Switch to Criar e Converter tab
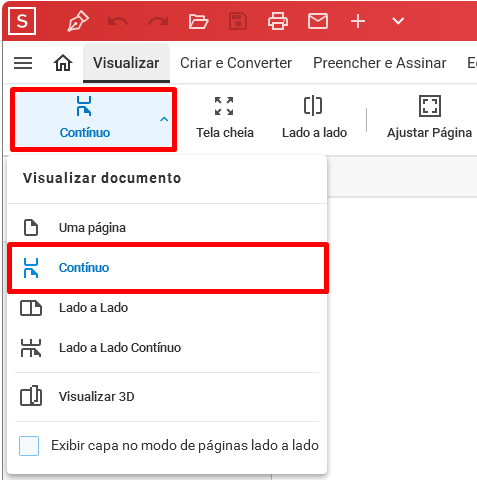 pyautogui.click(x=236, y=63)
